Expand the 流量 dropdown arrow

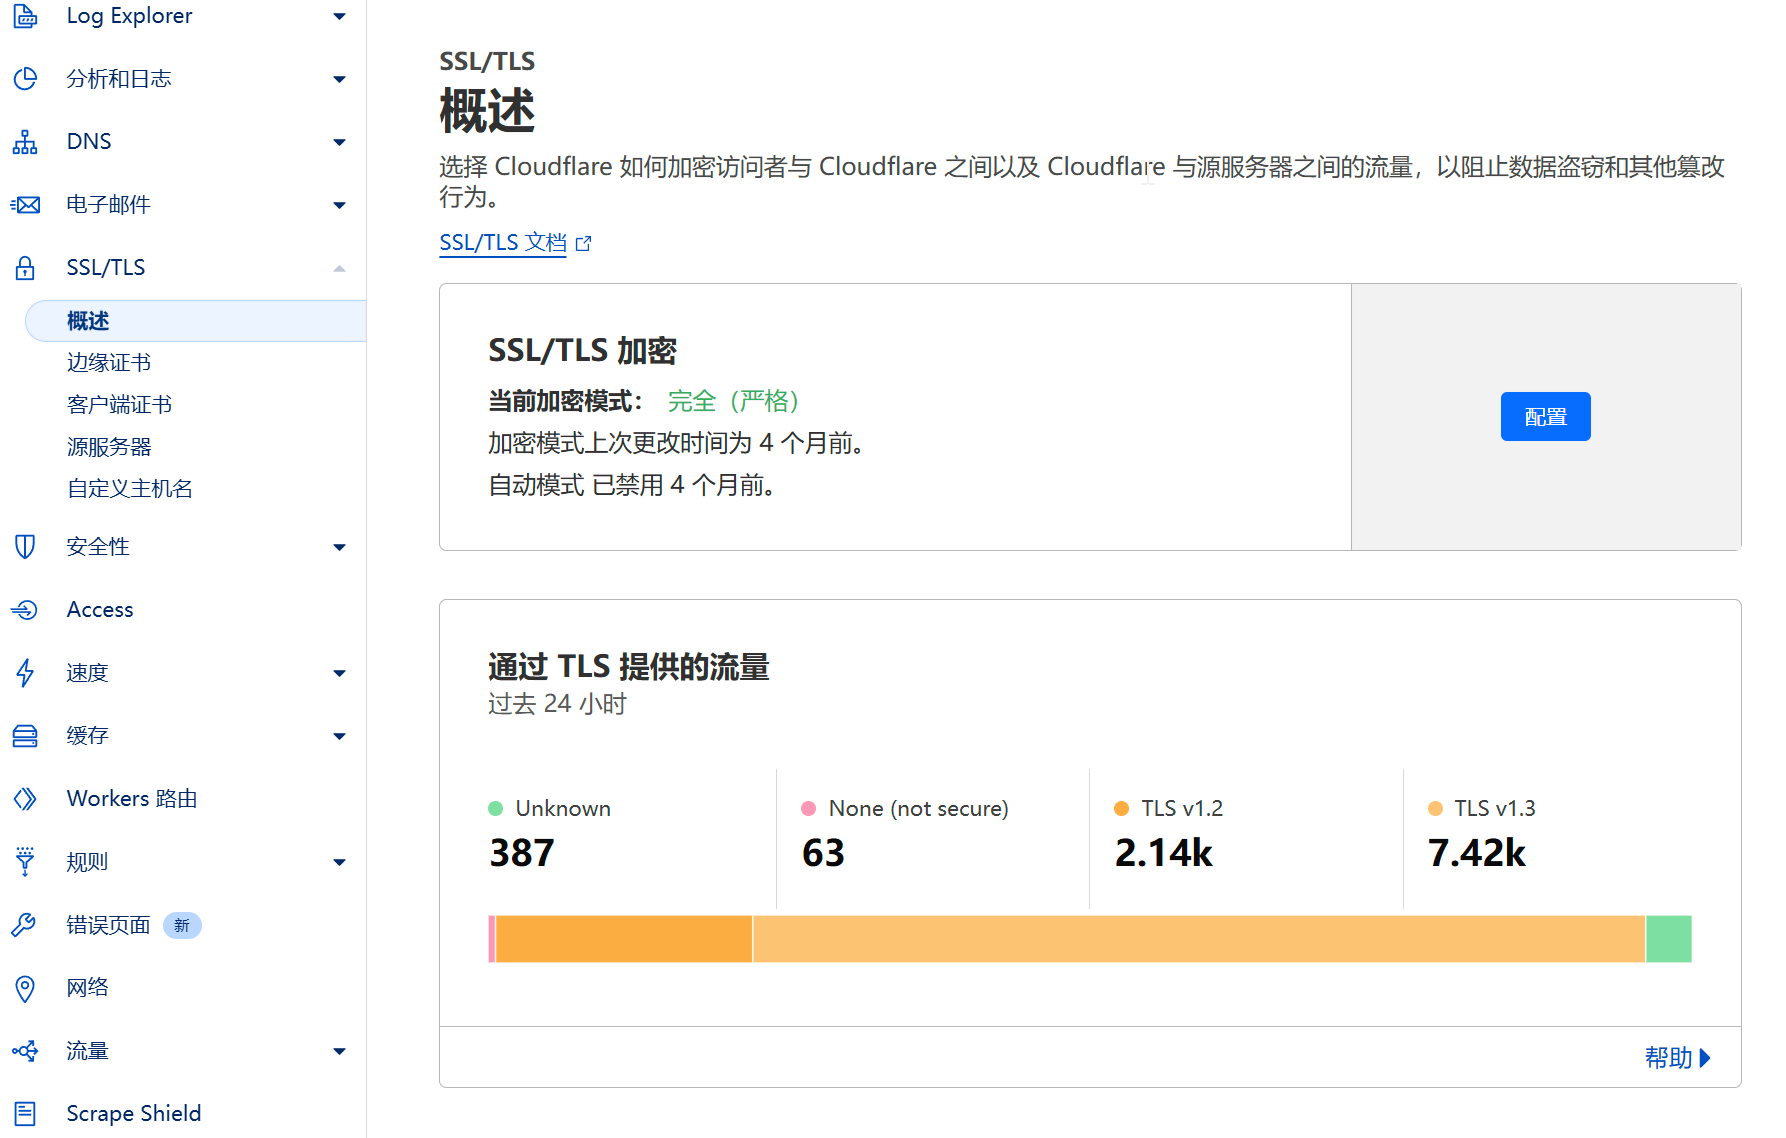pos(339,1051)
